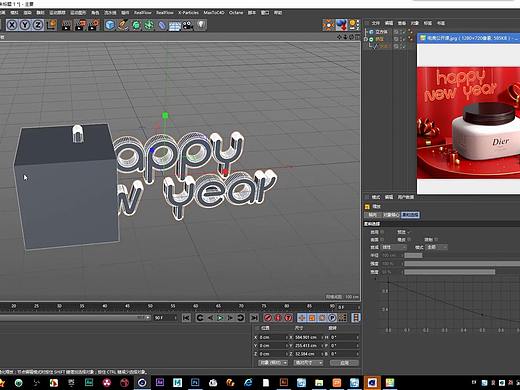
Task: Step forward one frame button
Action: point(230,318)
